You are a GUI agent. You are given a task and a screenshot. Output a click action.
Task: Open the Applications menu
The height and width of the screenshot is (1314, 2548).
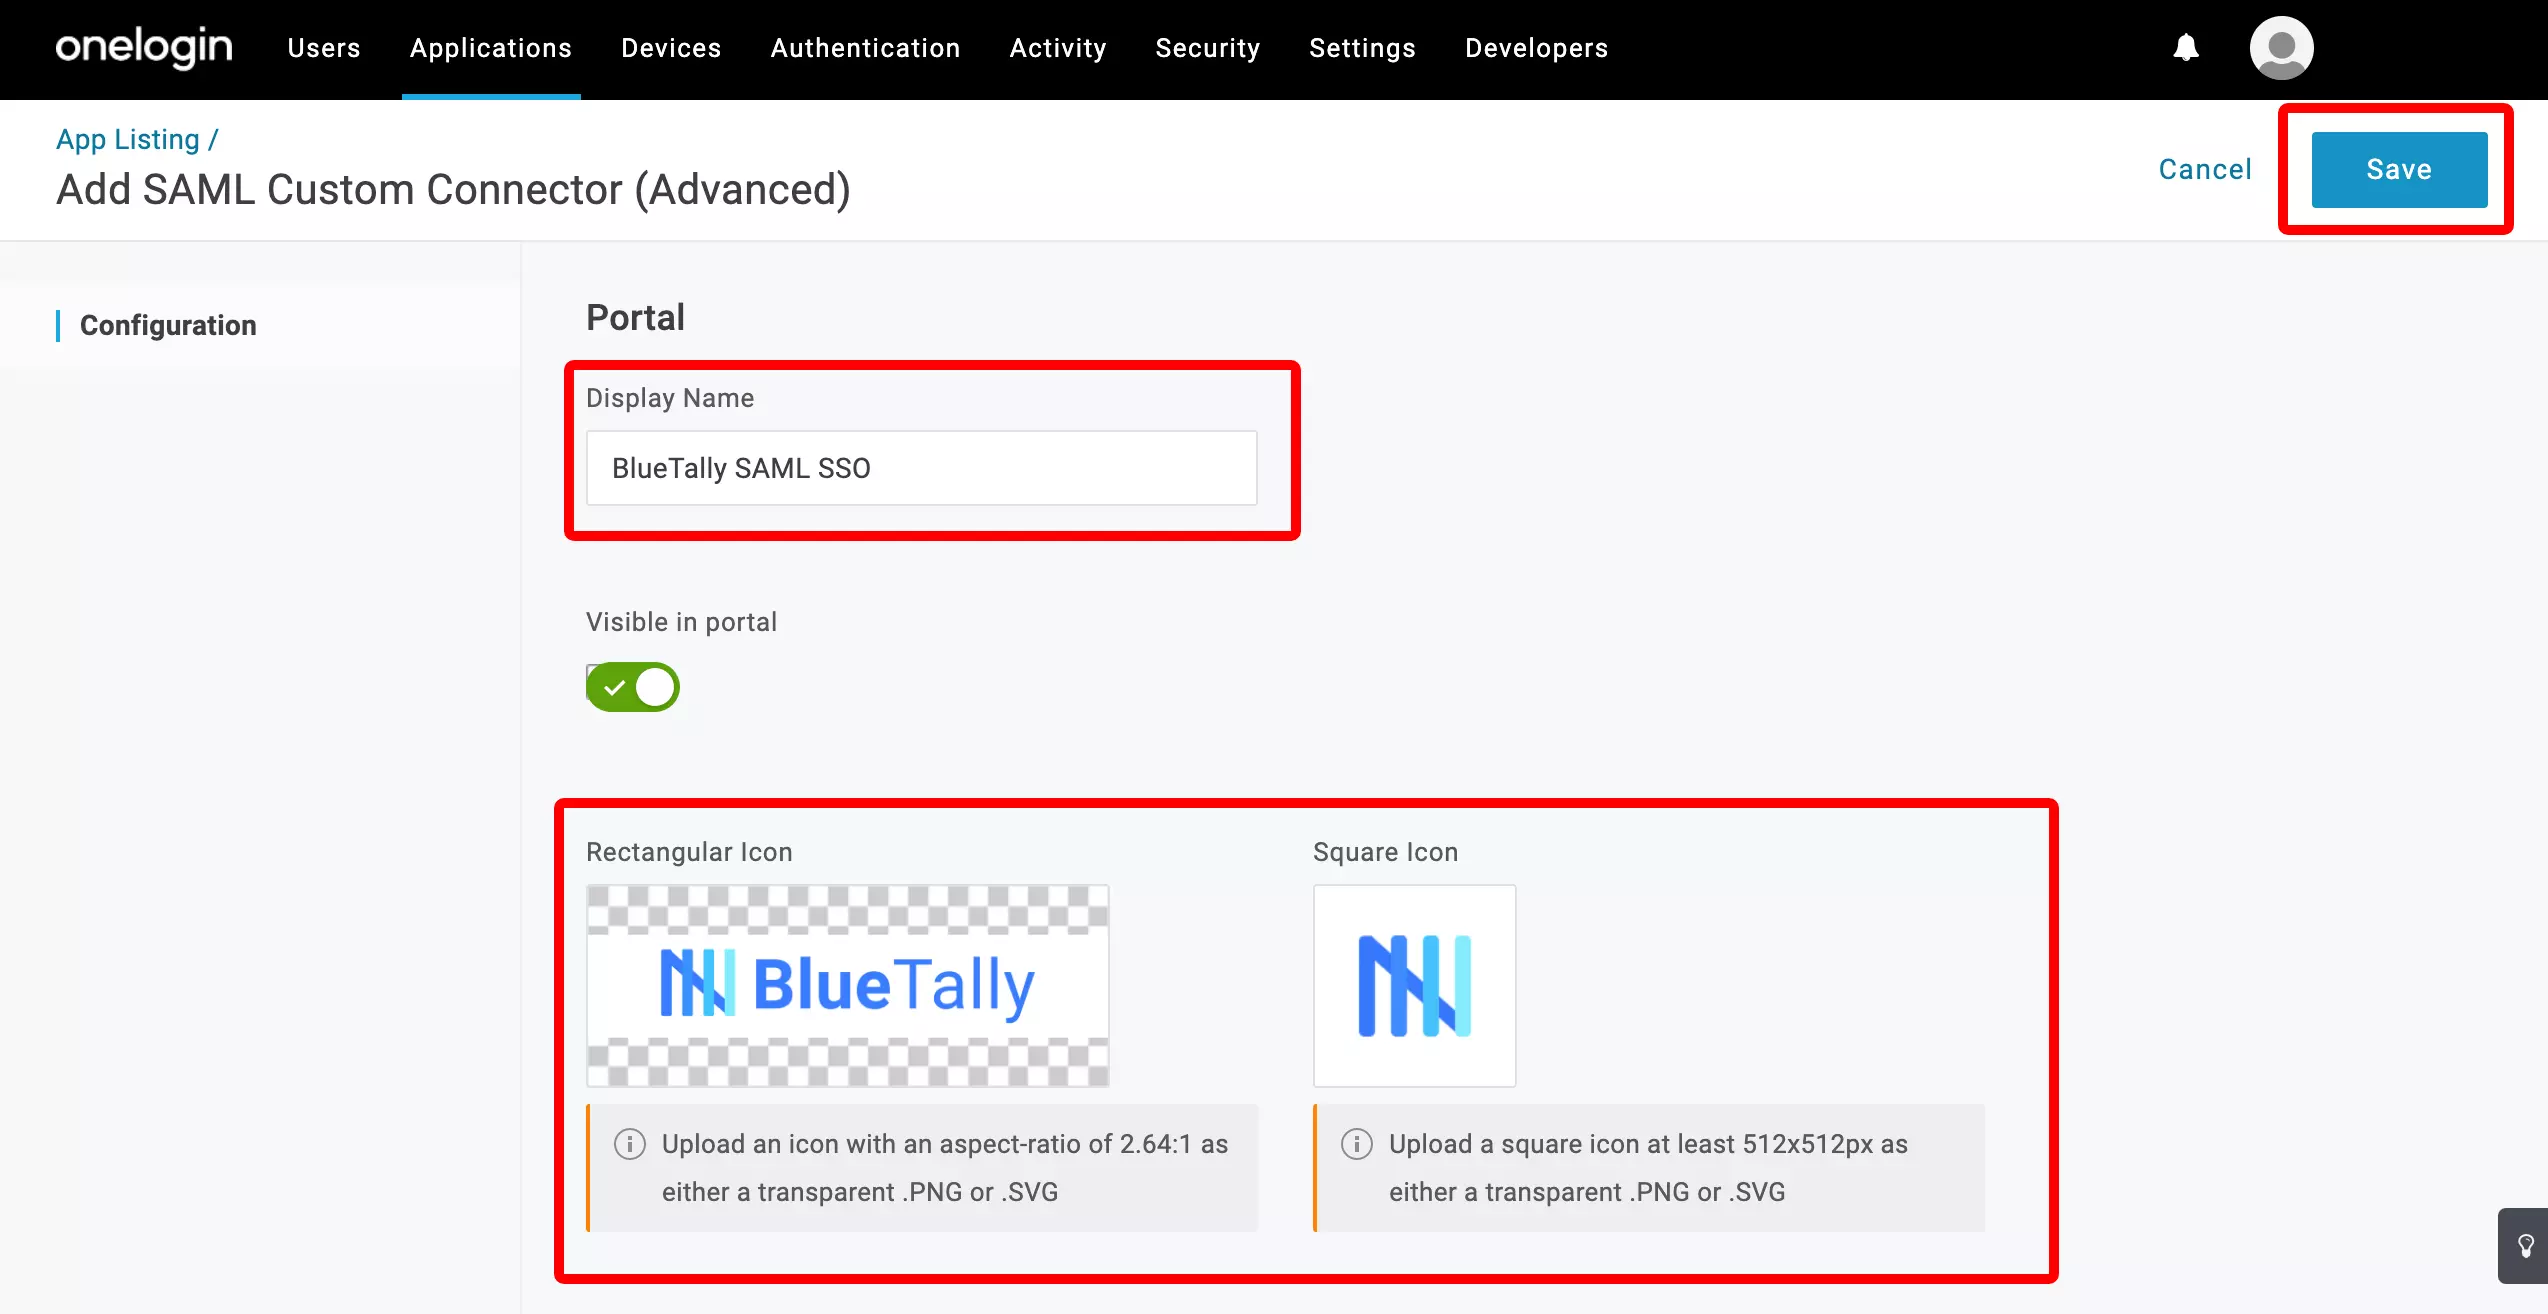[x=491, y=48]
